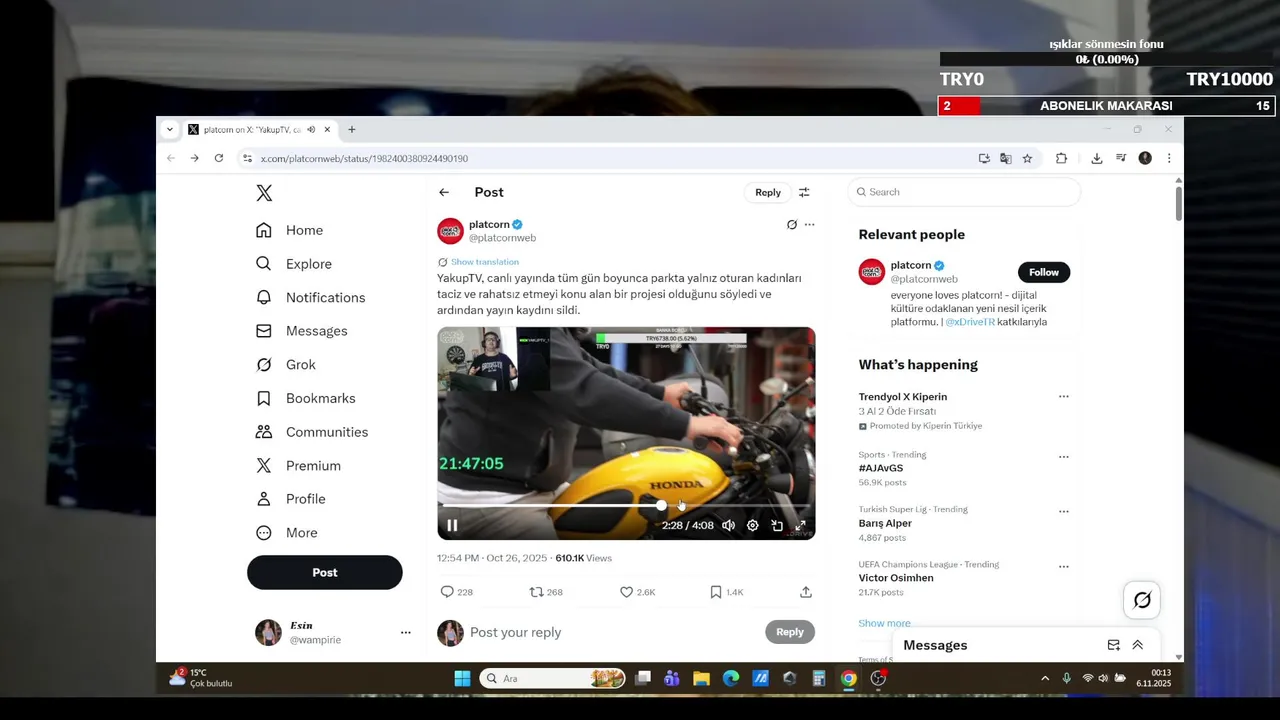Screen dimensions: 1280x720
Task: Click the X Search box
Action: [964, 192]
